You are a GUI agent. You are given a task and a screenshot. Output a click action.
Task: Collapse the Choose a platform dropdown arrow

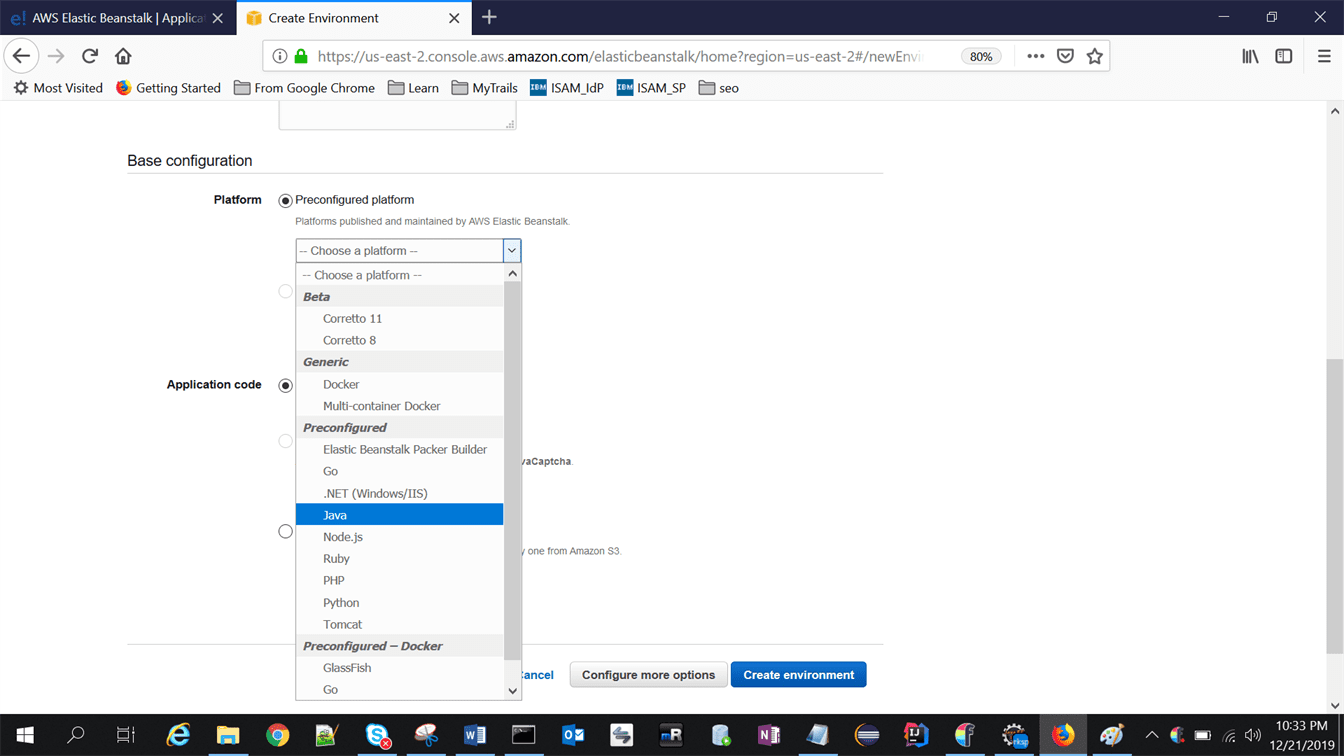(x=511, y=251)
